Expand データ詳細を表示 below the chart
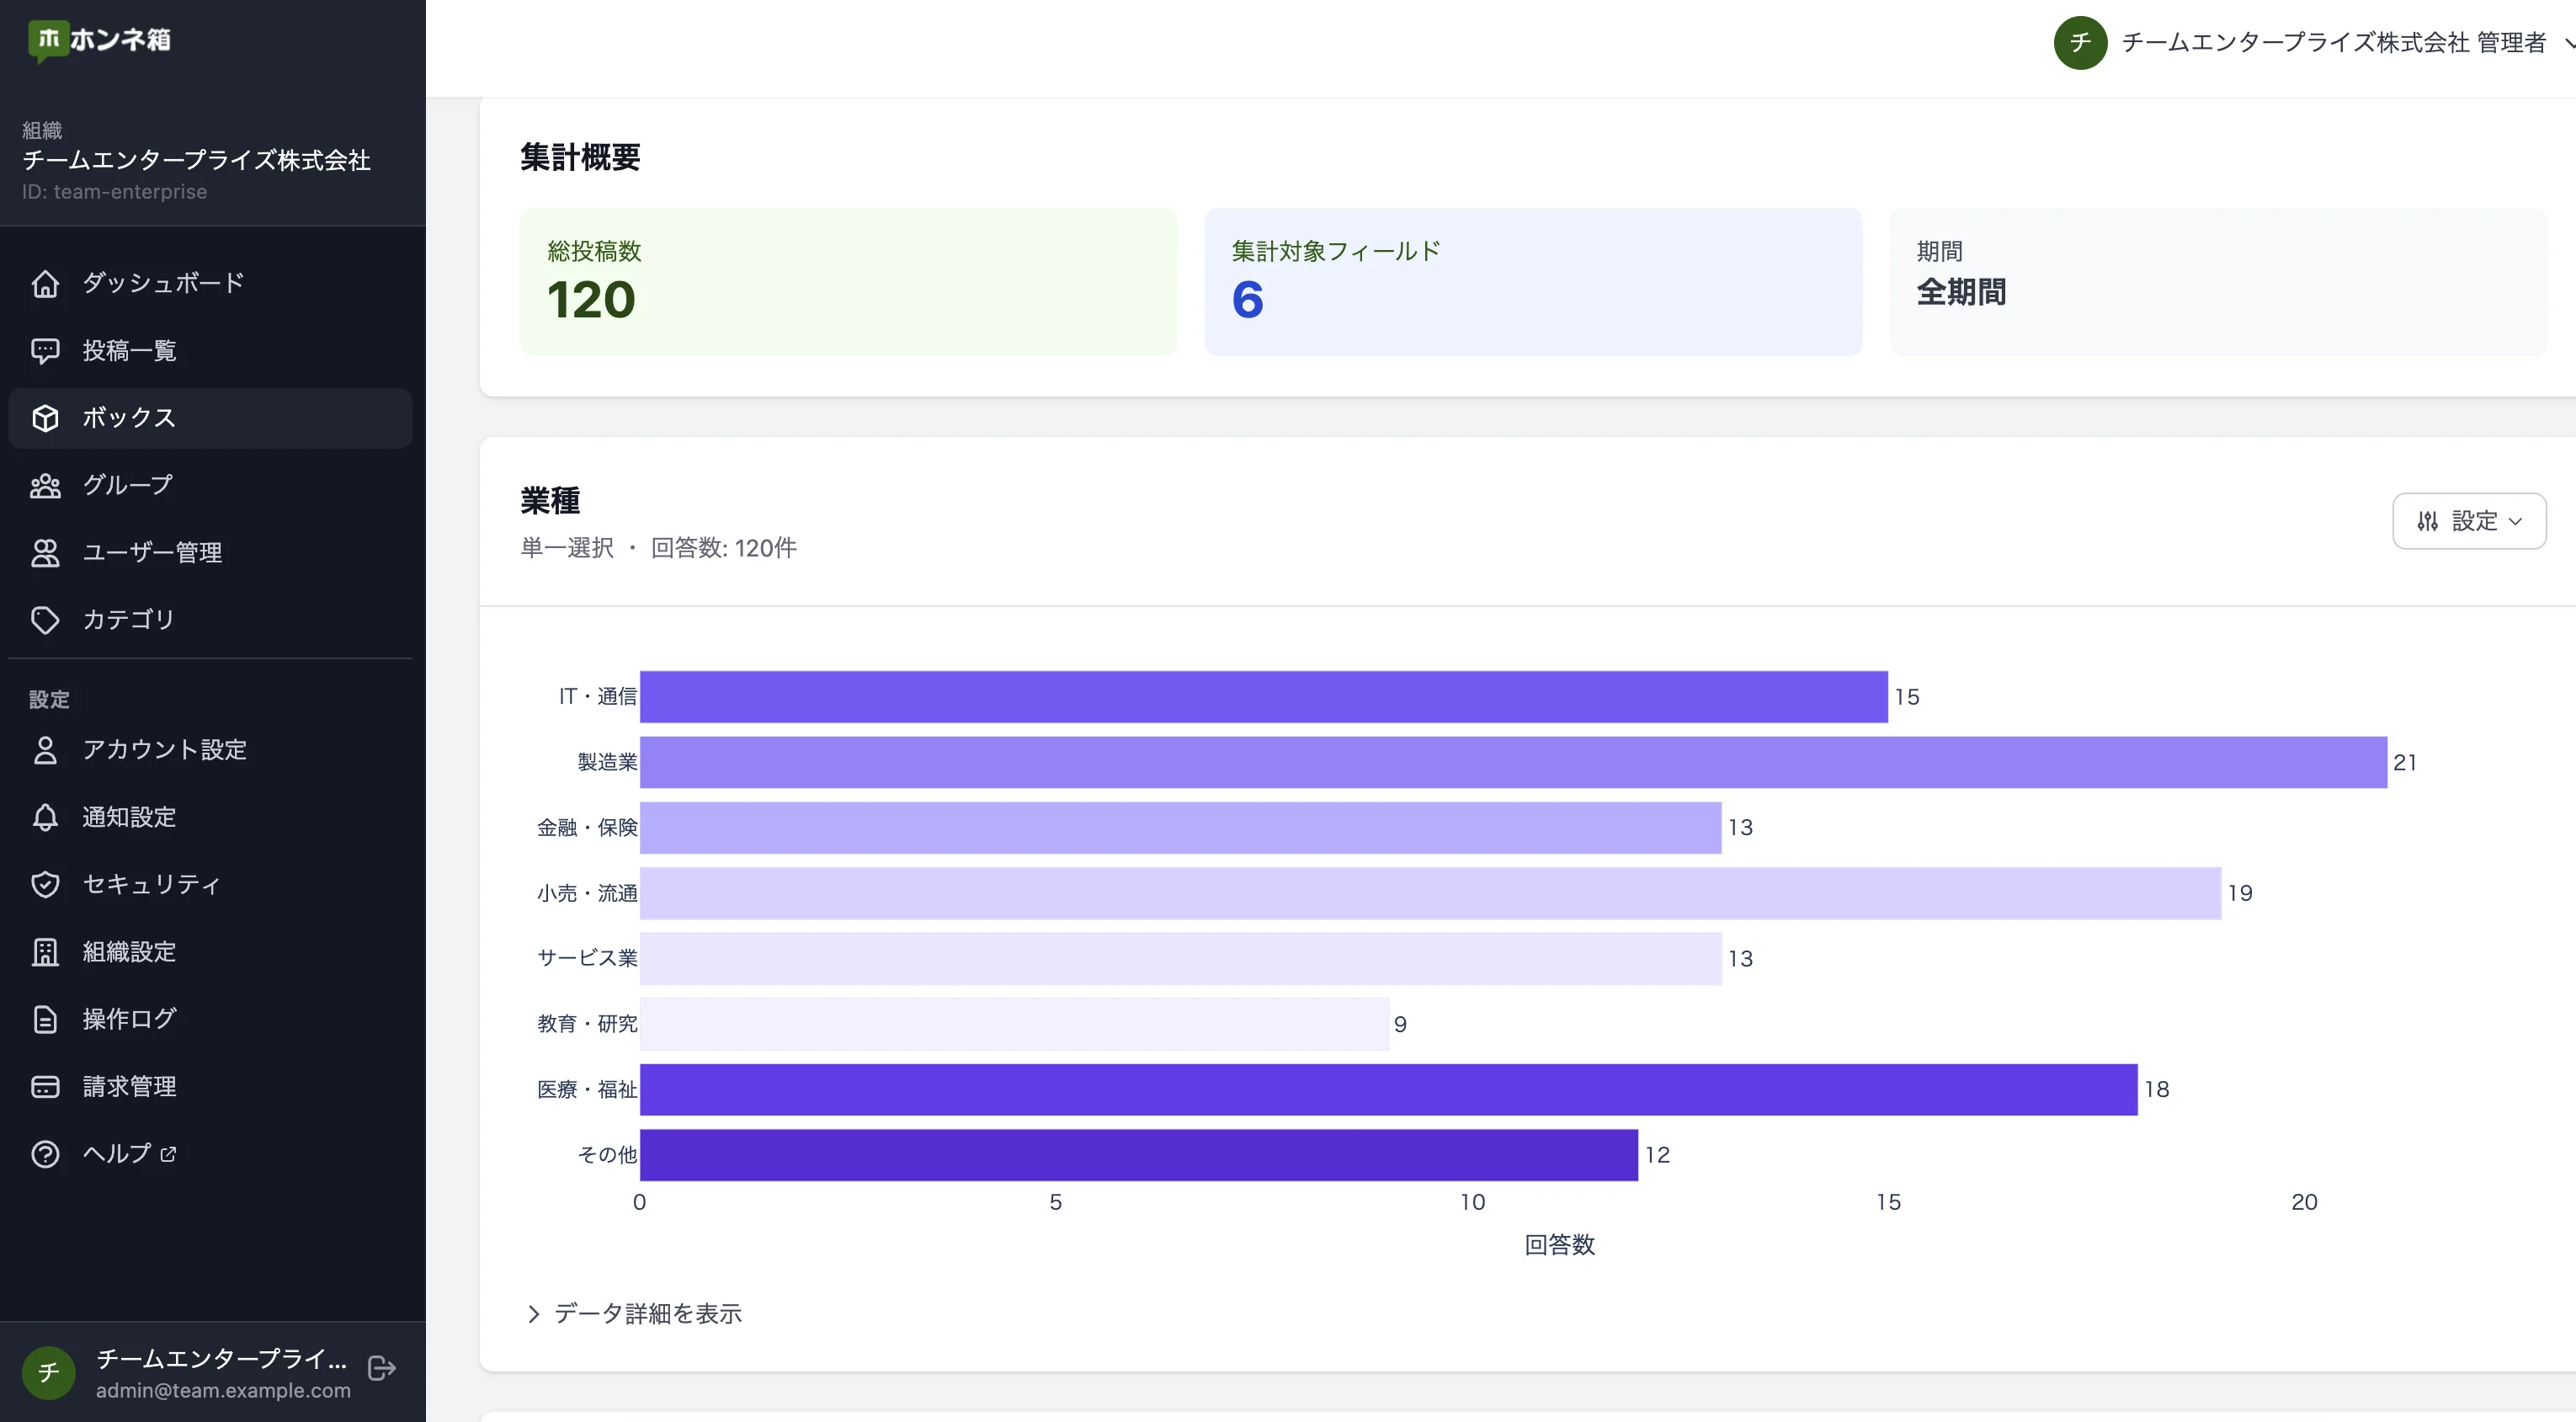 633,1313
